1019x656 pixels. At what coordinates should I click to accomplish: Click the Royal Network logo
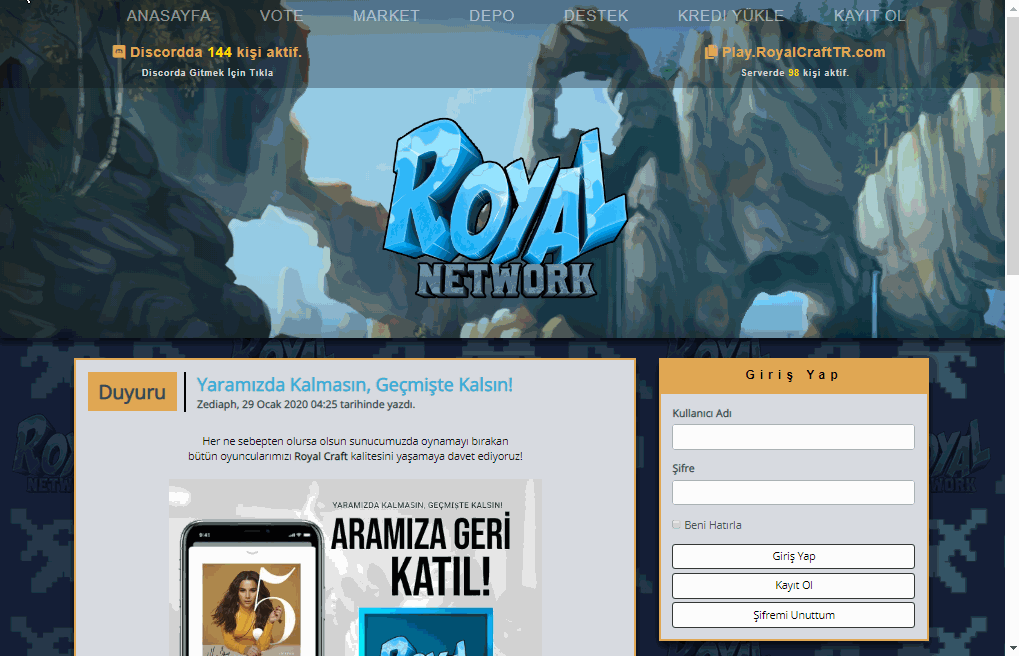[x=506, y=208]
